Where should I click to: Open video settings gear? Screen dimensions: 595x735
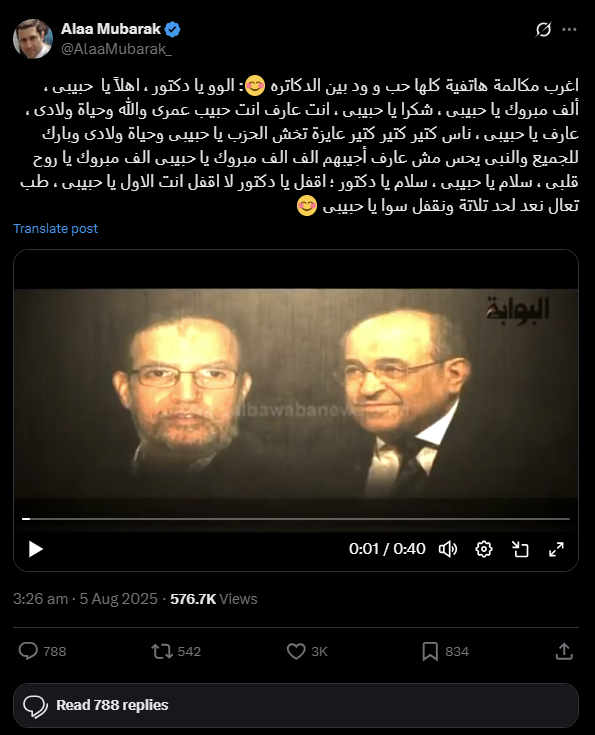click(x=484, y=549)
